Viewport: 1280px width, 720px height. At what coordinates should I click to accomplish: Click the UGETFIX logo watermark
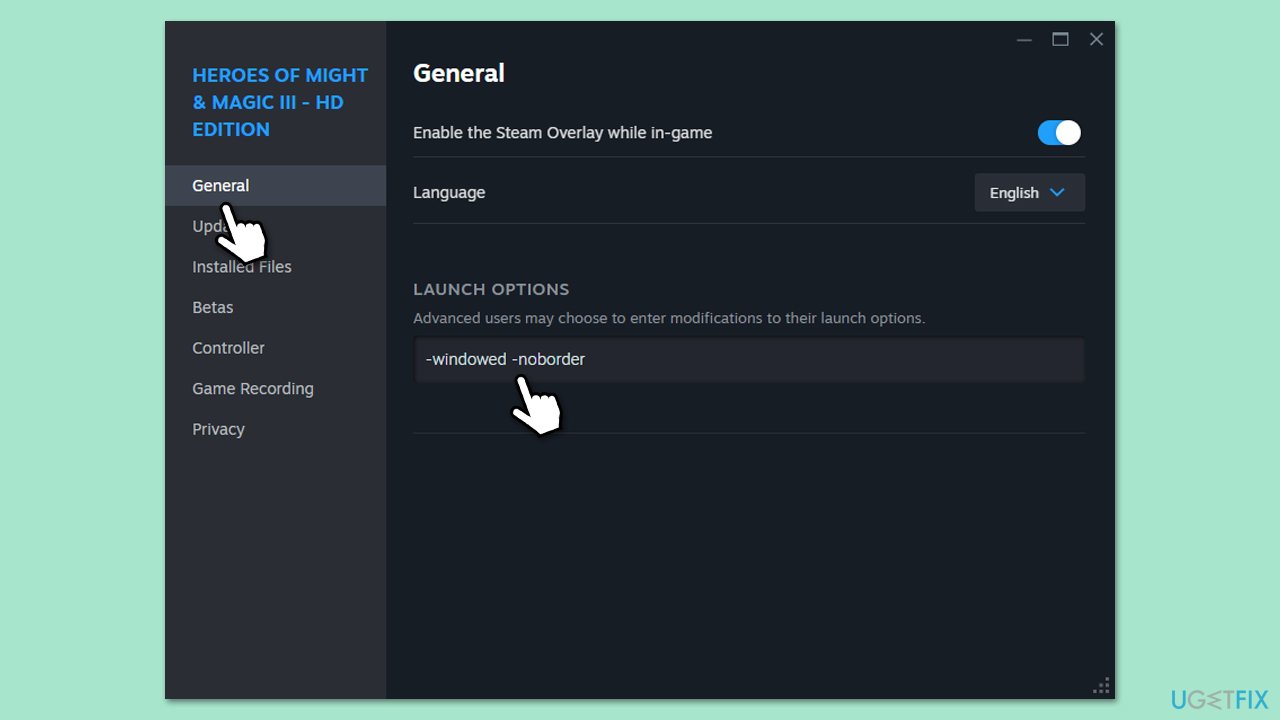(x=1219, y=699)
